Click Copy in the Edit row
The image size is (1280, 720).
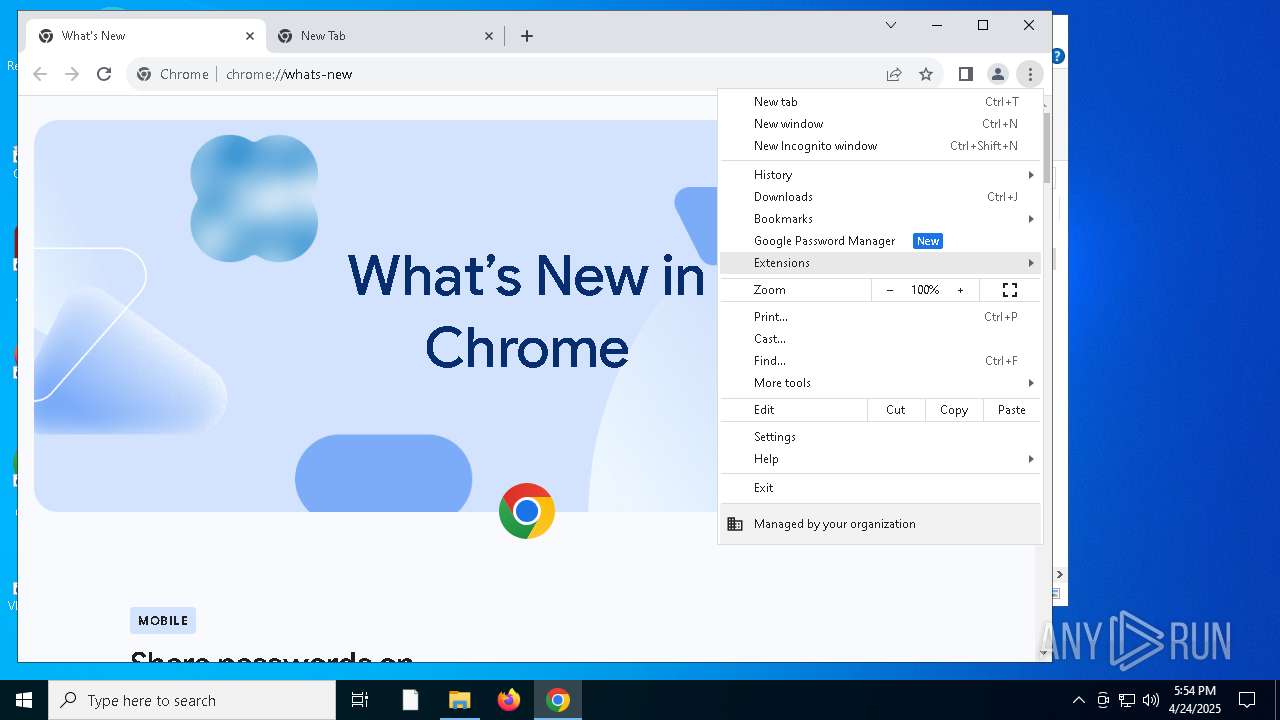point(954,410)
